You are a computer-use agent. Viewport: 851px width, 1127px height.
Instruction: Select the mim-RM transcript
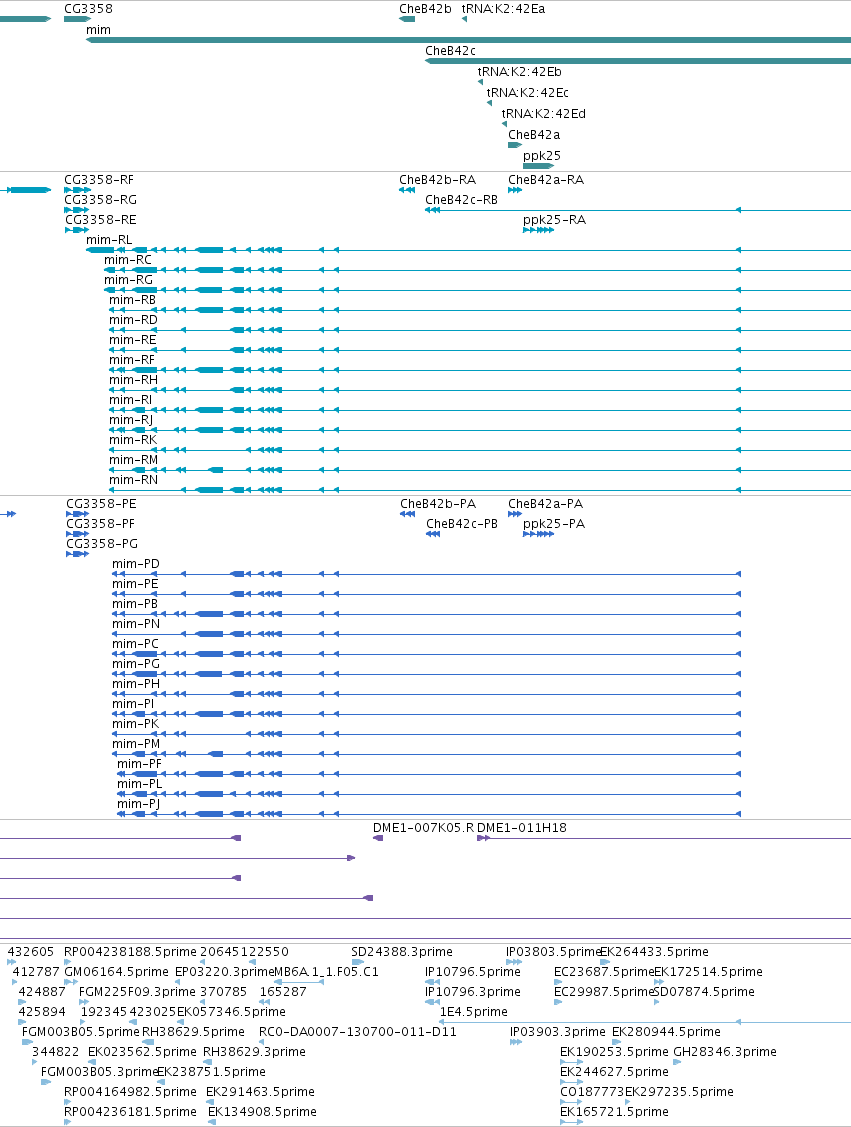(x=134, y=460)
